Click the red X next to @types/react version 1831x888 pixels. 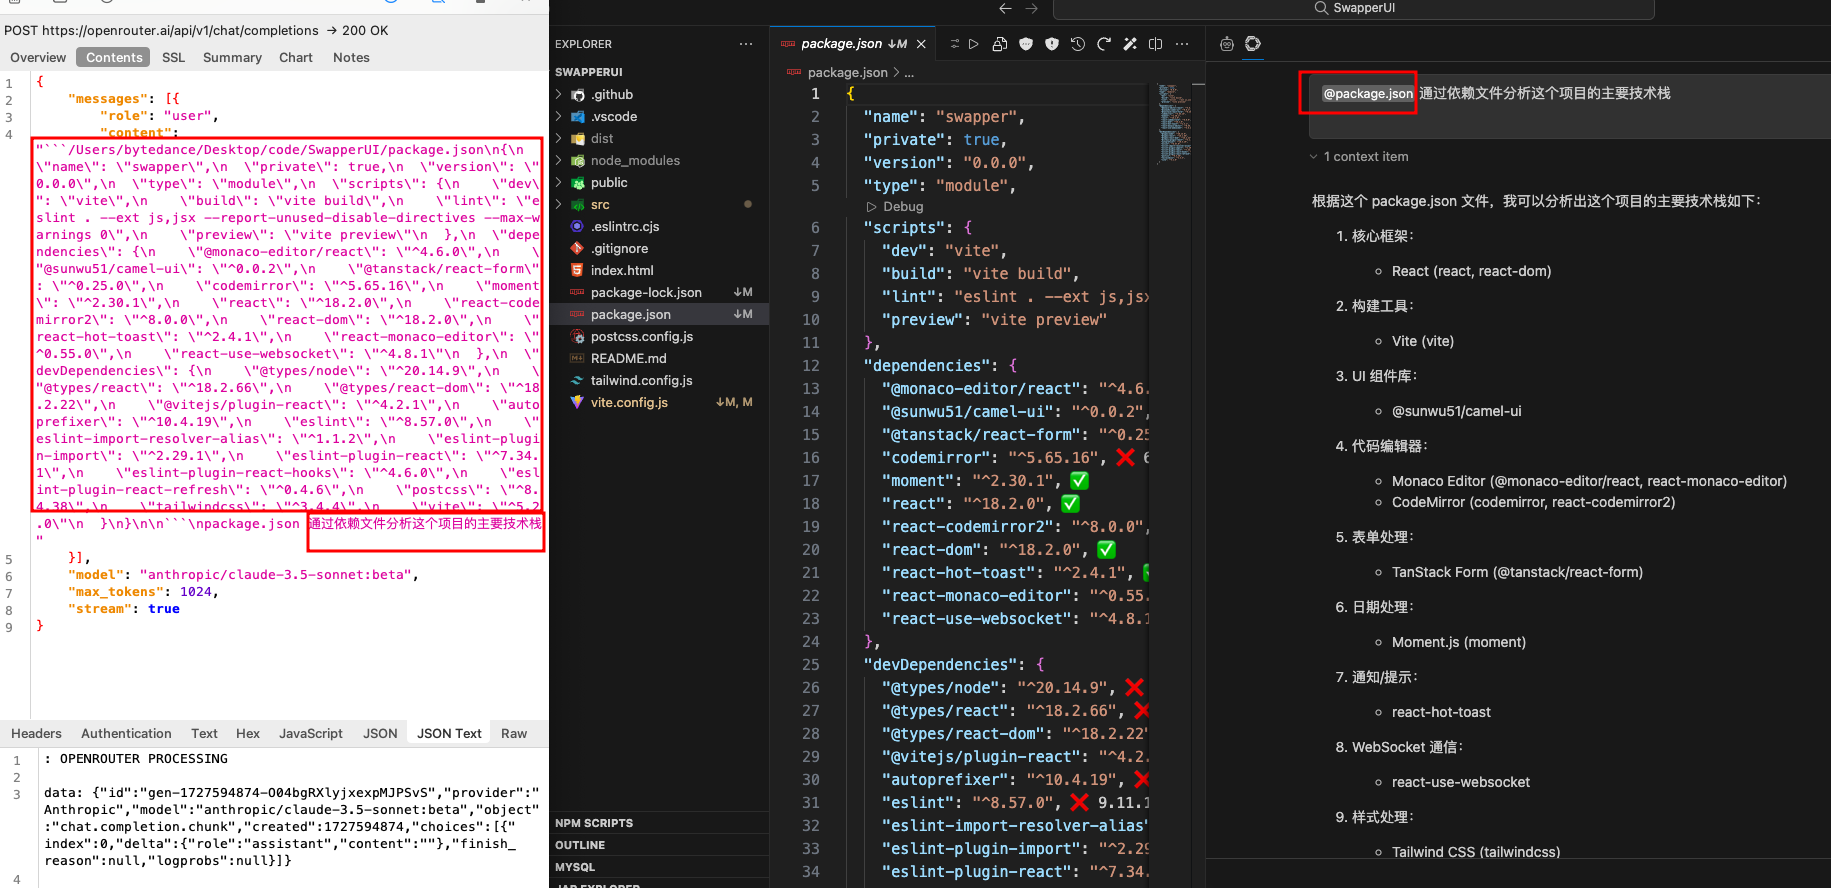(1141, 710)
